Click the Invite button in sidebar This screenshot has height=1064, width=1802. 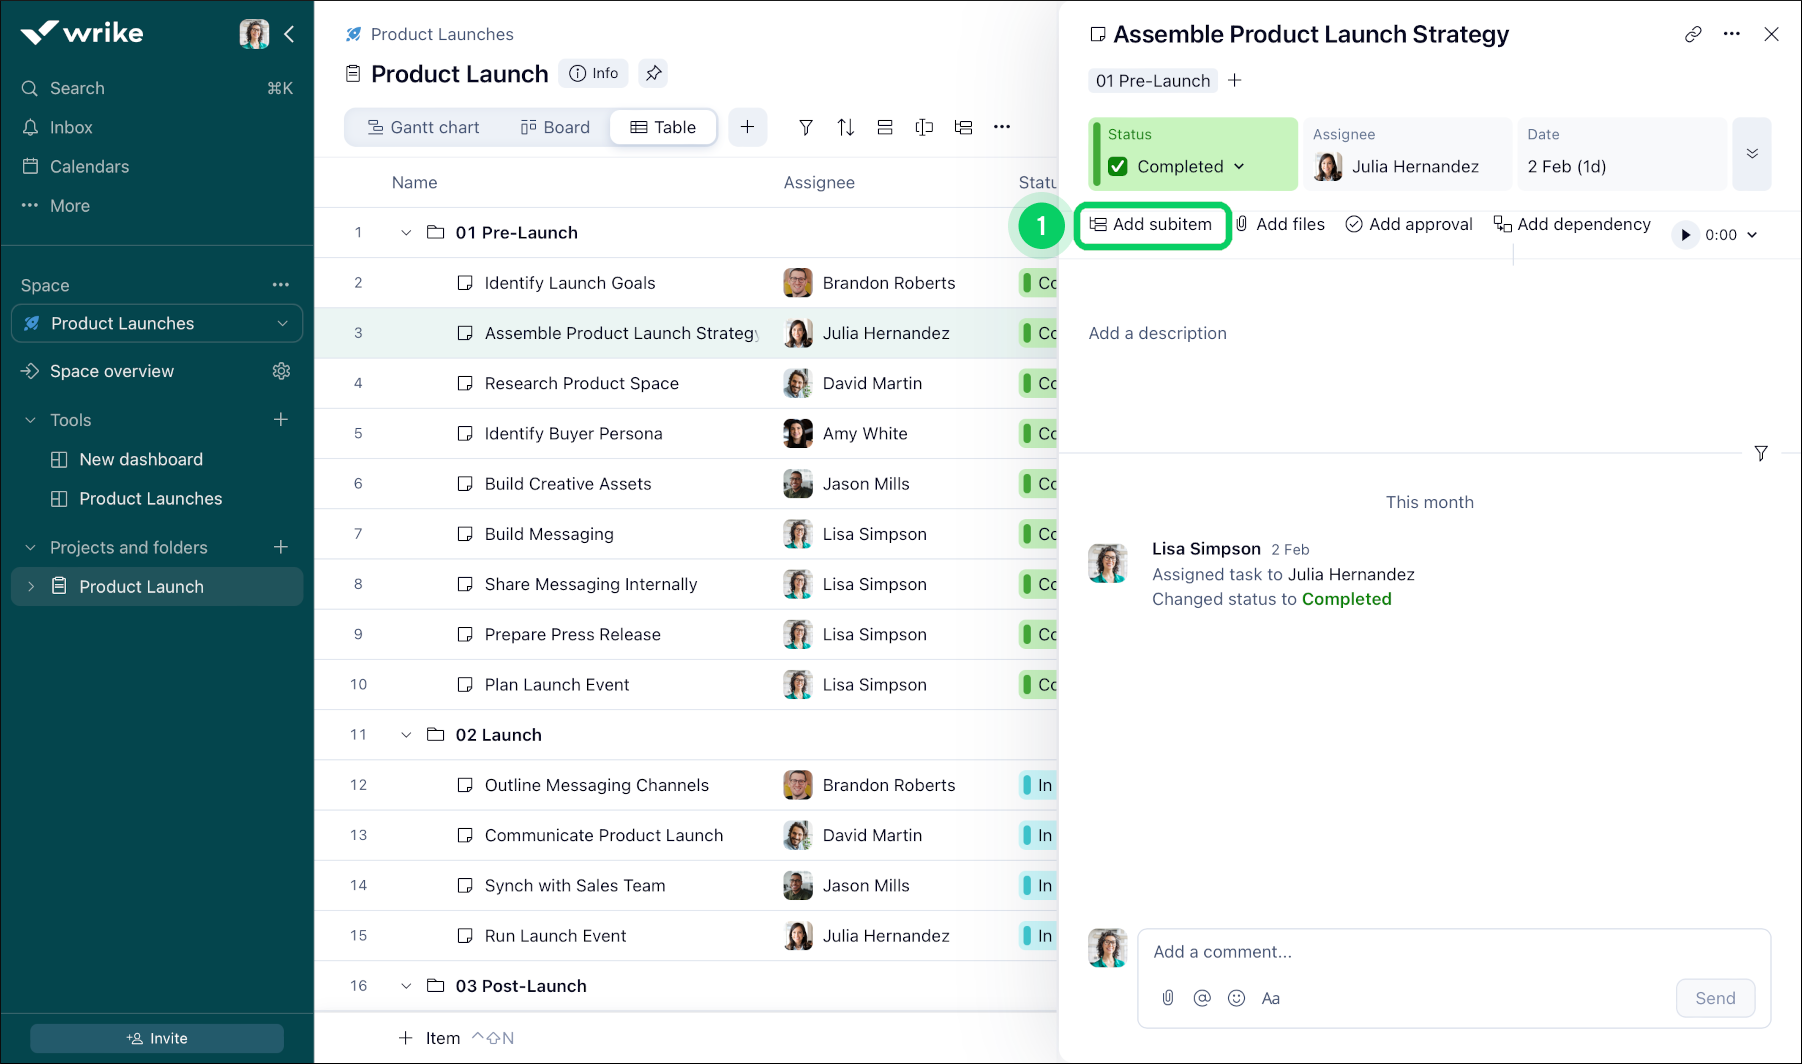(x=157, y=1038)
